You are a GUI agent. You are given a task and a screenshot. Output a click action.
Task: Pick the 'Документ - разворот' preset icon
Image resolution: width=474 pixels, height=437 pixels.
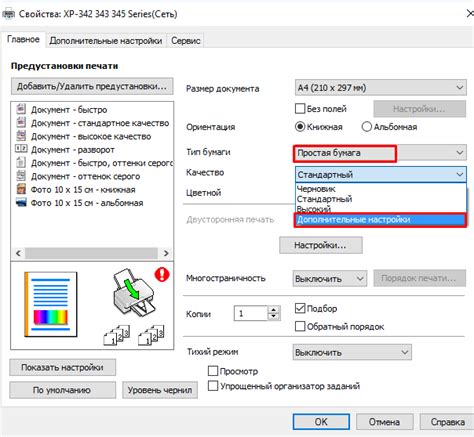coord(21,149)
